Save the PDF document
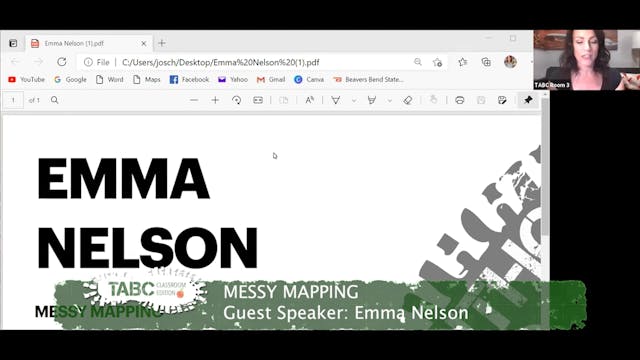 pos(481,100)
